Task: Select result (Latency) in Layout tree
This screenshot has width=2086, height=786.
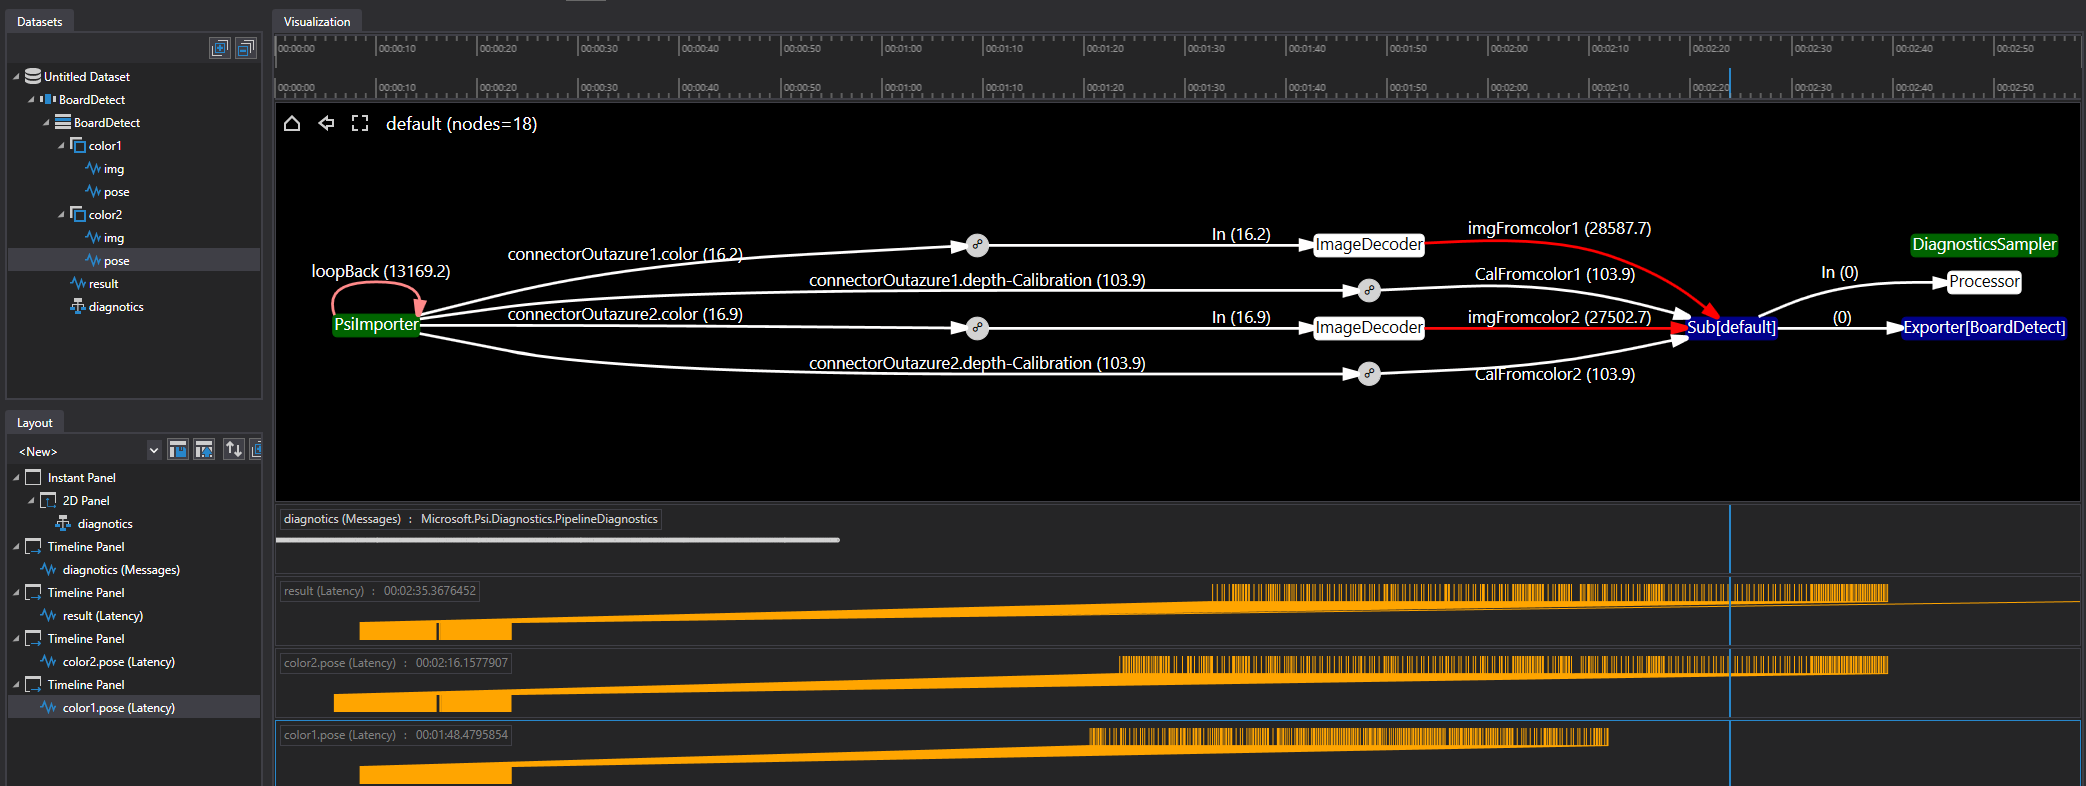Action: (x=103, y=615)
